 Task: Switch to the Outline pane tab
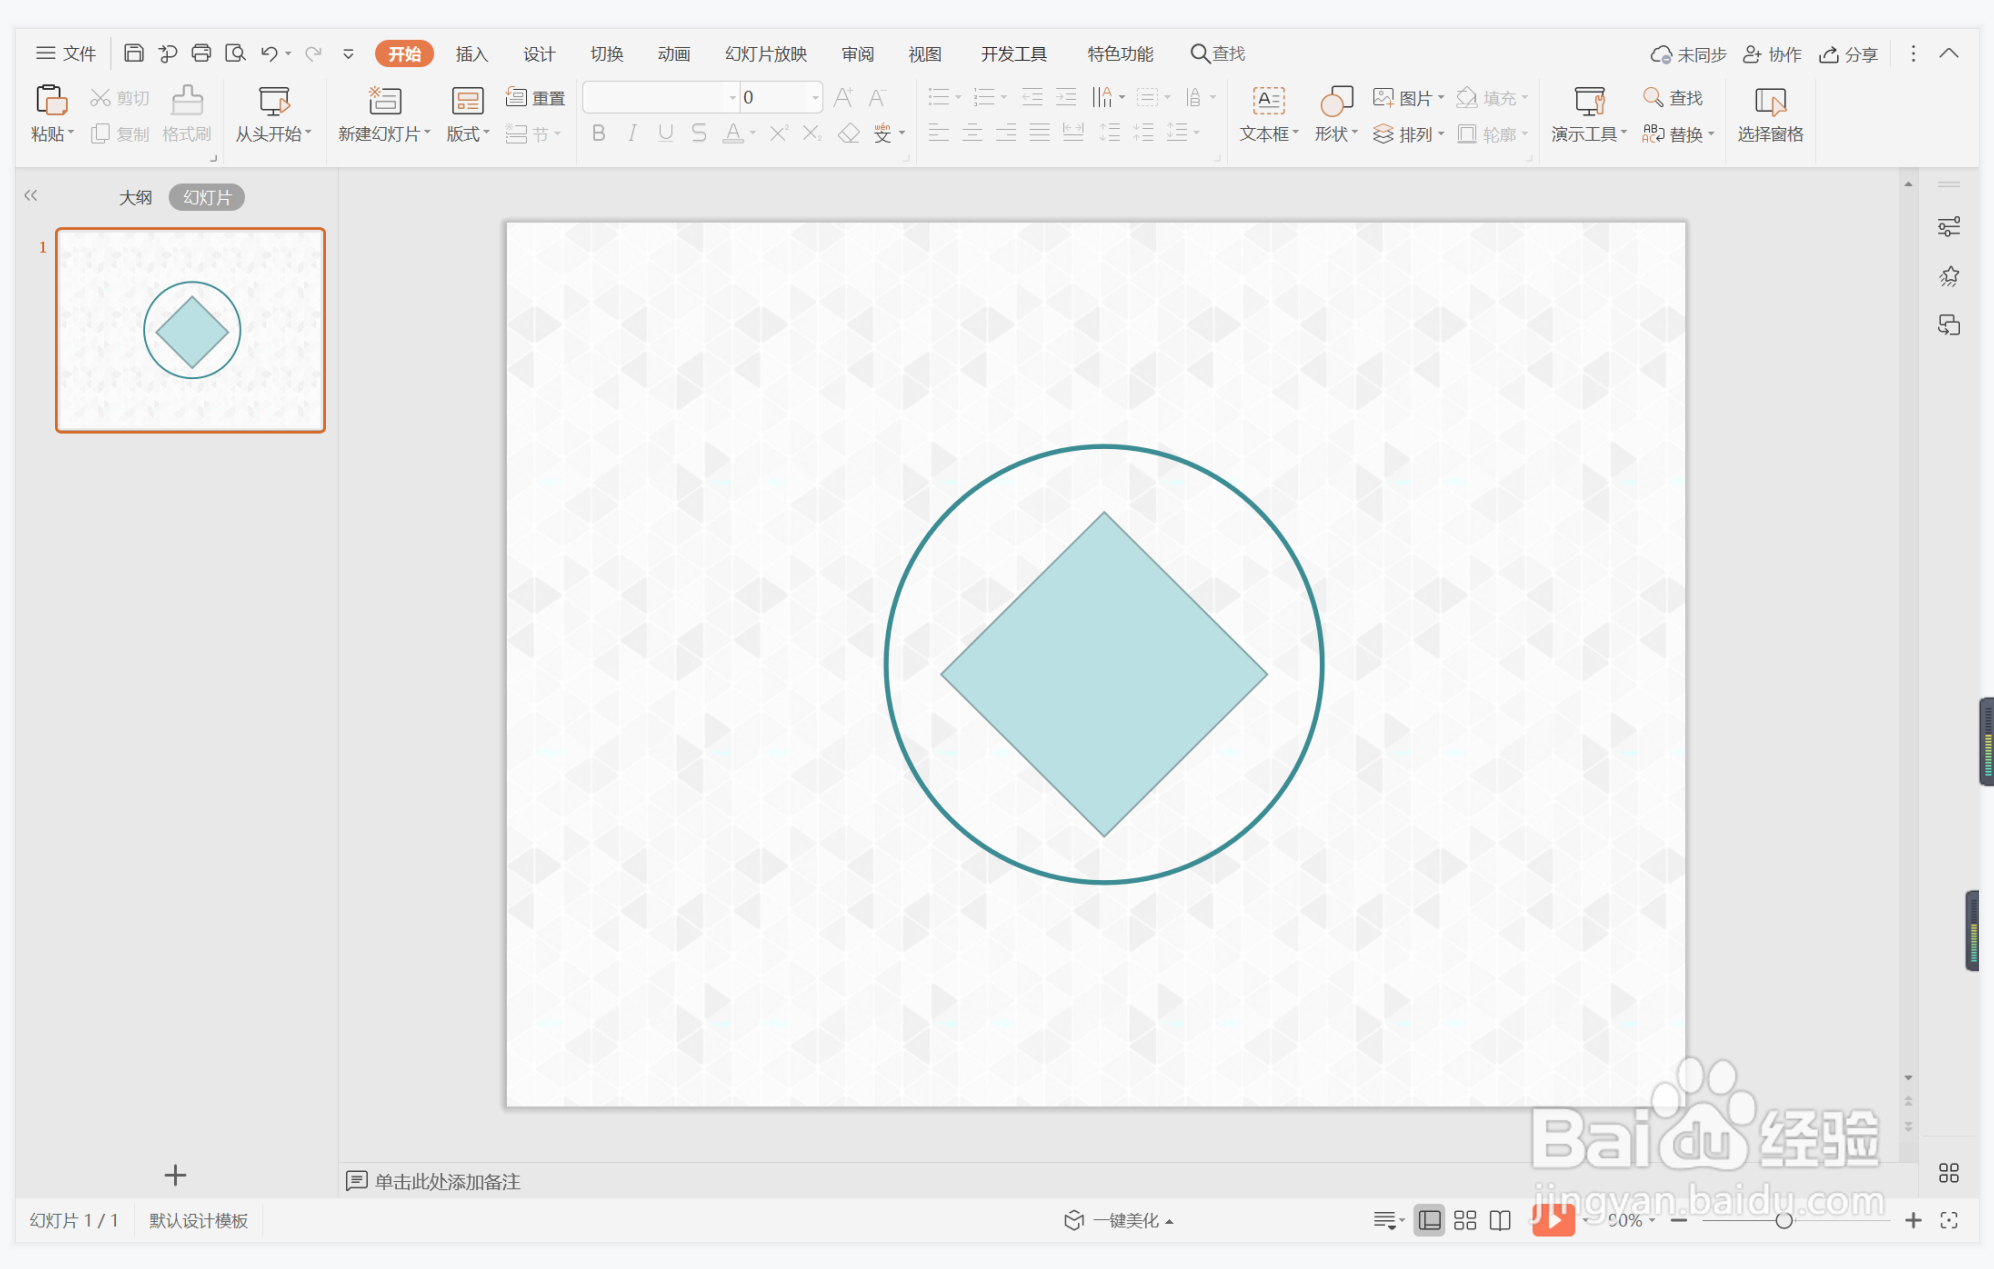point(135,197)
